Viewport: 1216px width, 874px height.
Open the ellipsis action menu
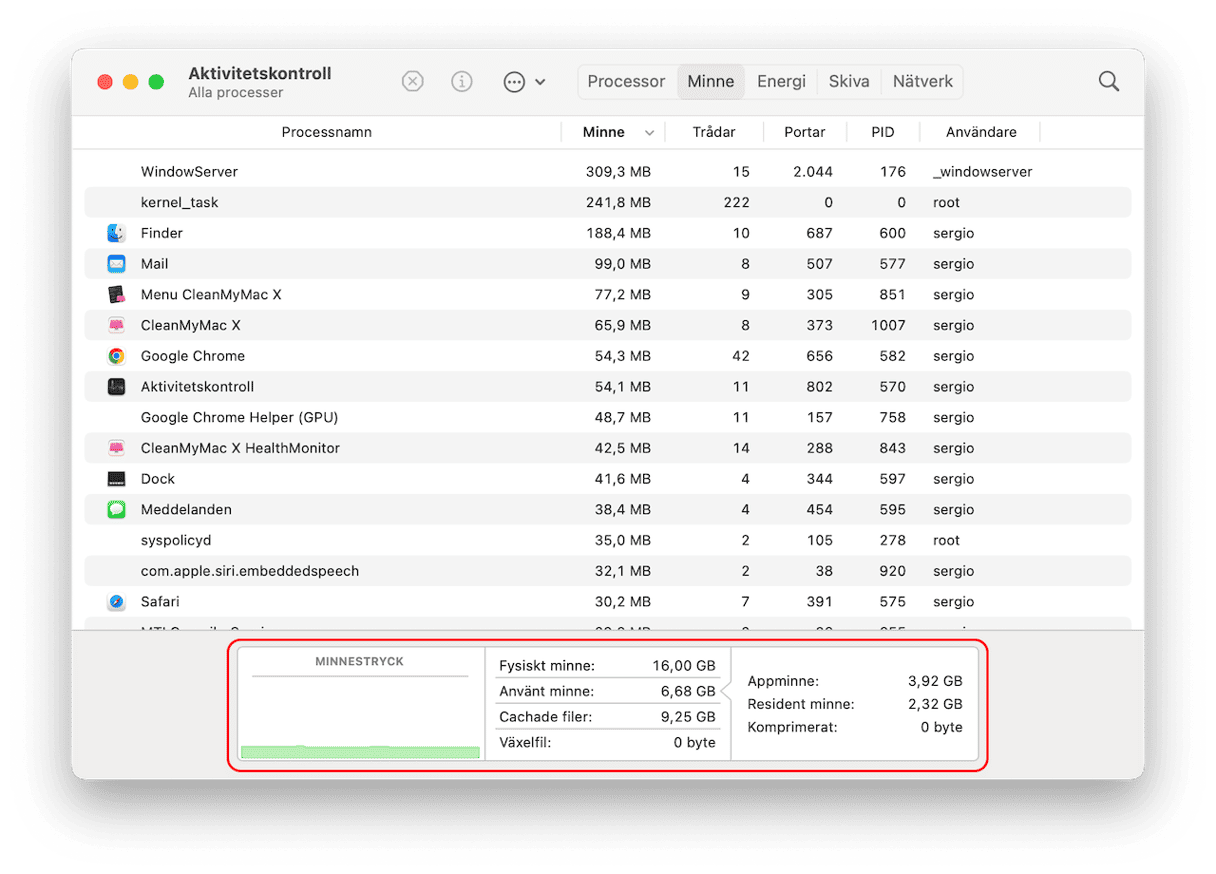[524, 82]
